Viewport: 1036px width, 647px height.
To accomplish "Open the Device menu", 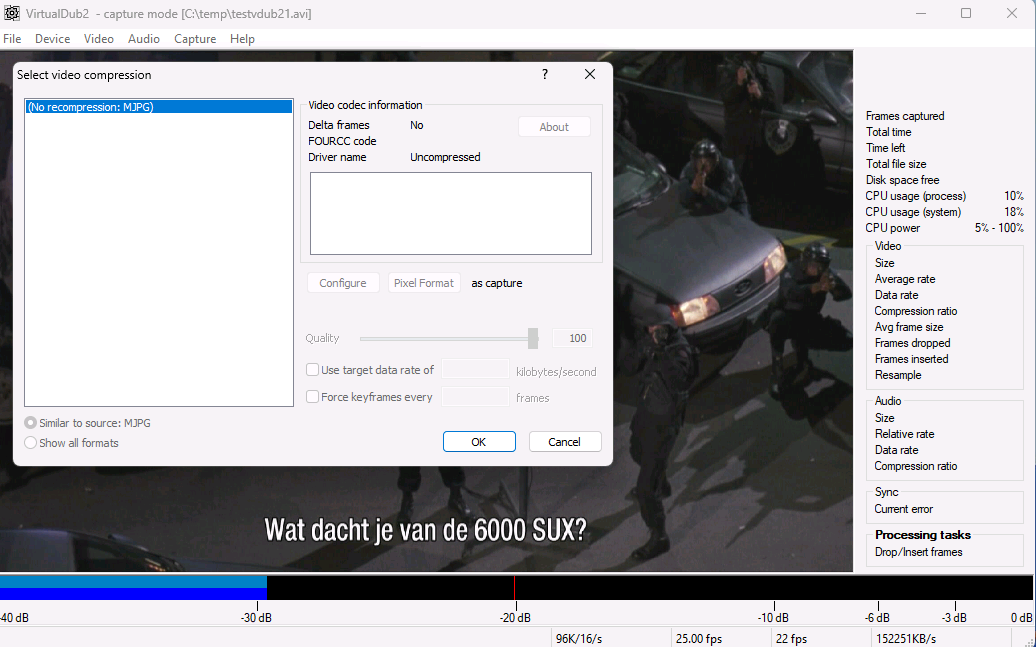I will (52, 39).
